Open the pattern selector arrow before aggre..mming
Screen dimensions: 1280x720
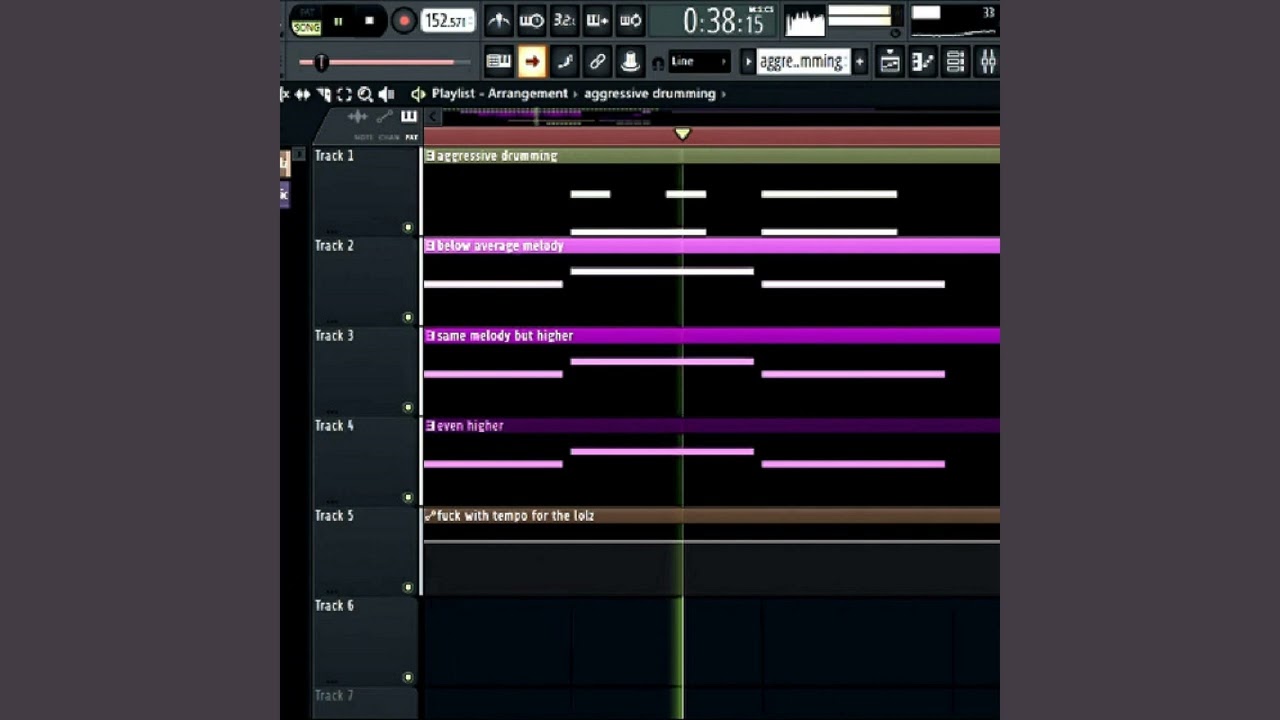(x=747, y=62)
